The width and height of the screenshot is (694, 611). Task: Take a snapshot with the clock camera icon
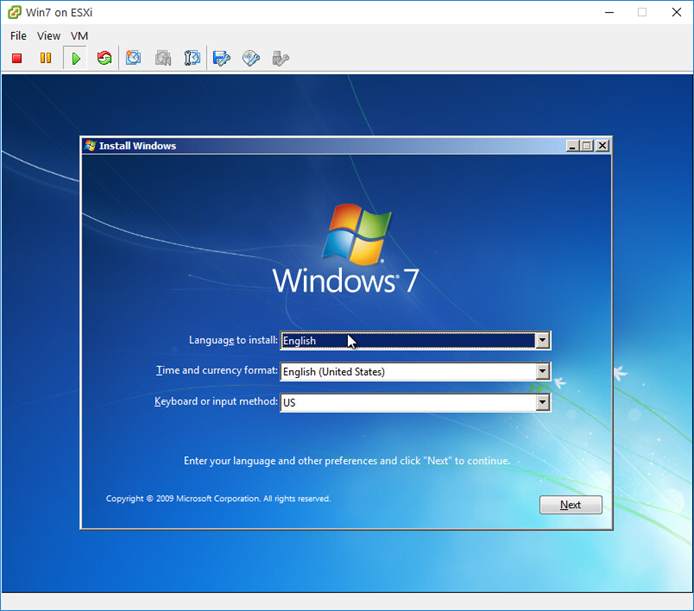click(133, 58)
